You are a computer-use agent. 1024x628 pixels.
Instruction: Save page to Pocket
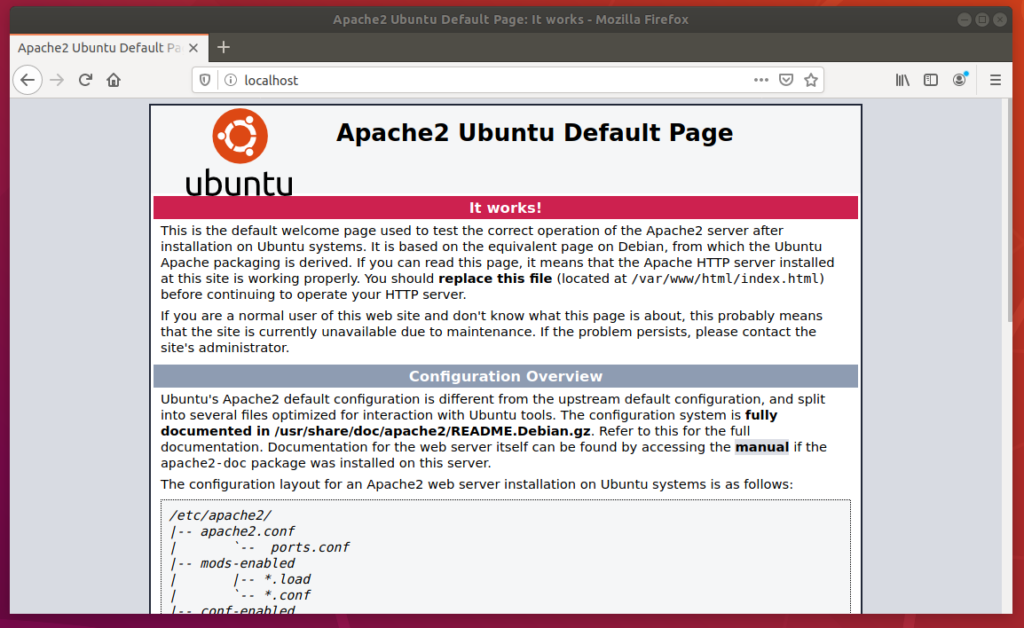(787, 80)
